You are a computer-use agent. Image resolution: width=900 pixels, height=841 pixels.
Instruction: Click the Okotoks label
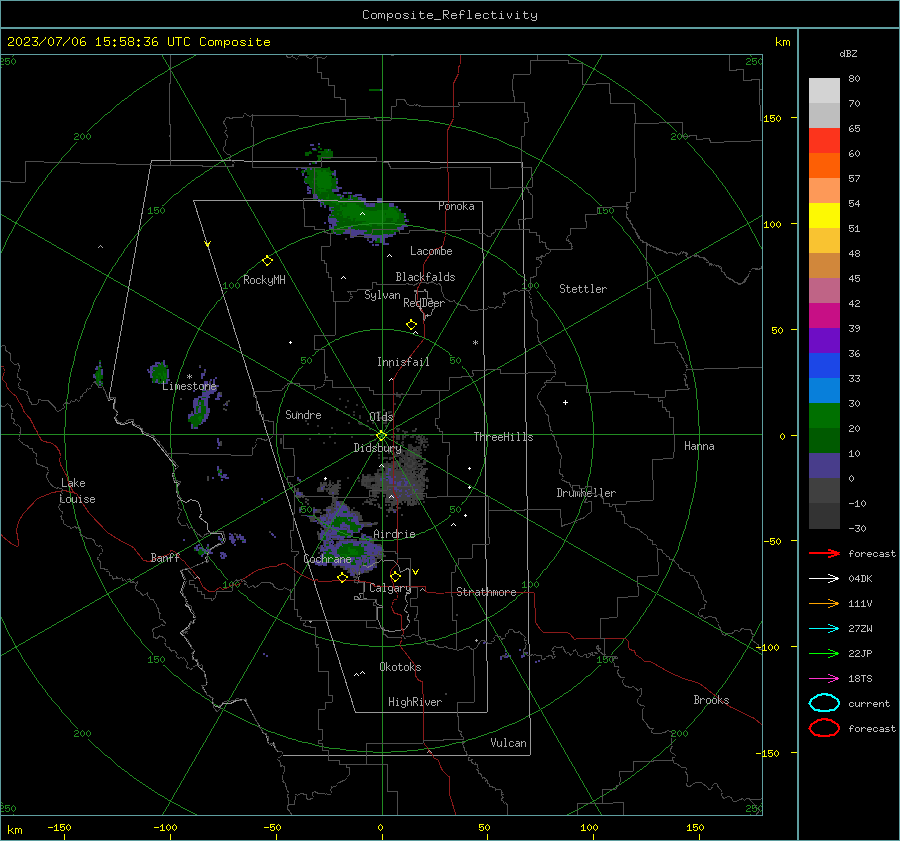400,667
